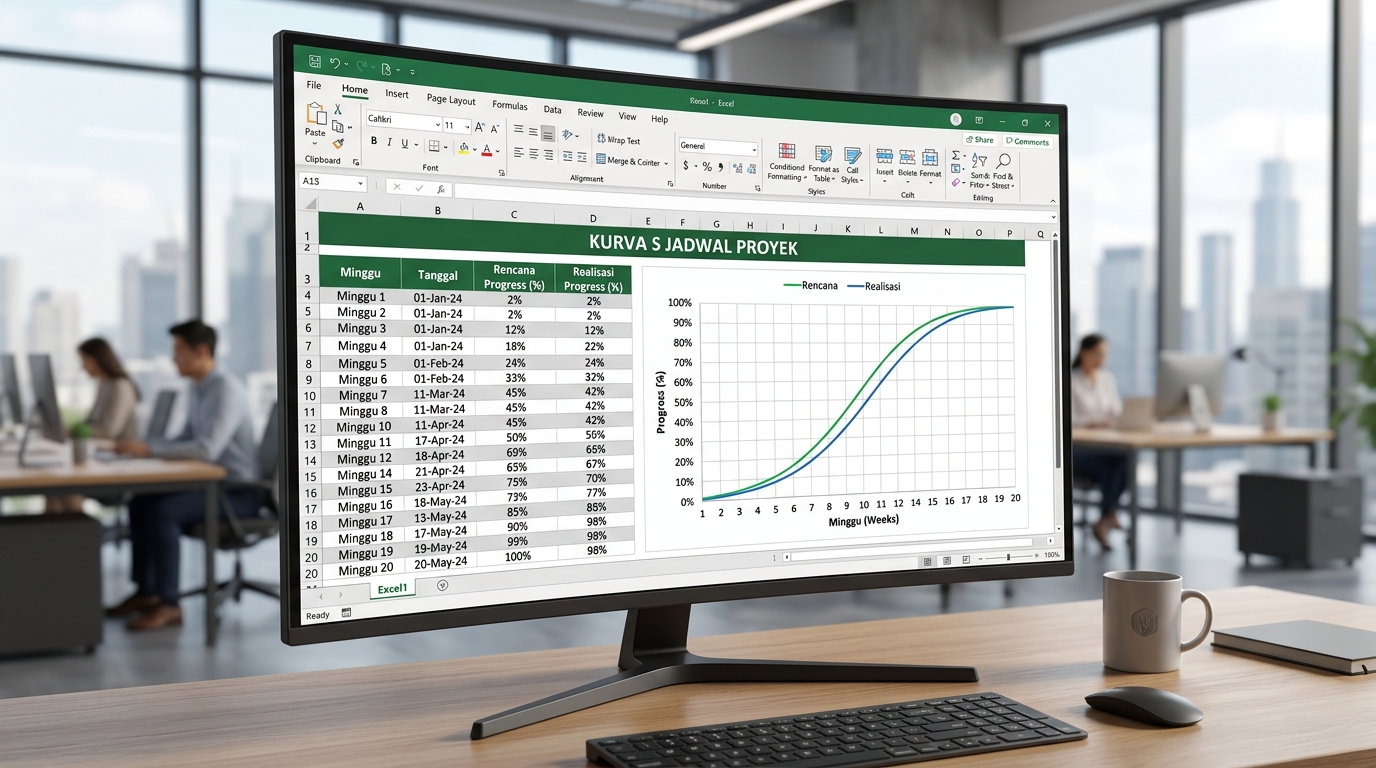This screenshot has width=1376, height=768.
Task: Switch to the Formulas tab
Action: (510, 105)
